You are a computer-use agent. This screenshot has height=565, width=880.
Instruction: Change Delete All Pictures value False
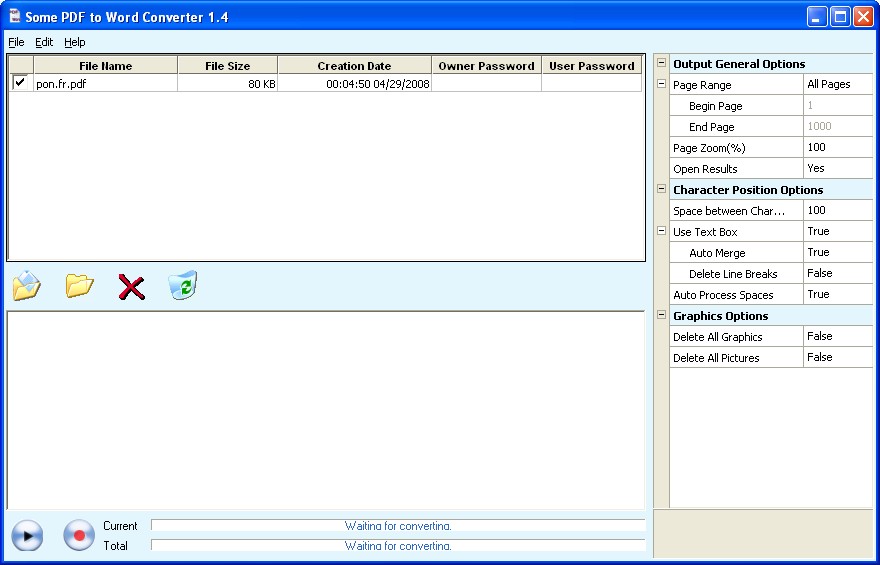coord(838,357)
